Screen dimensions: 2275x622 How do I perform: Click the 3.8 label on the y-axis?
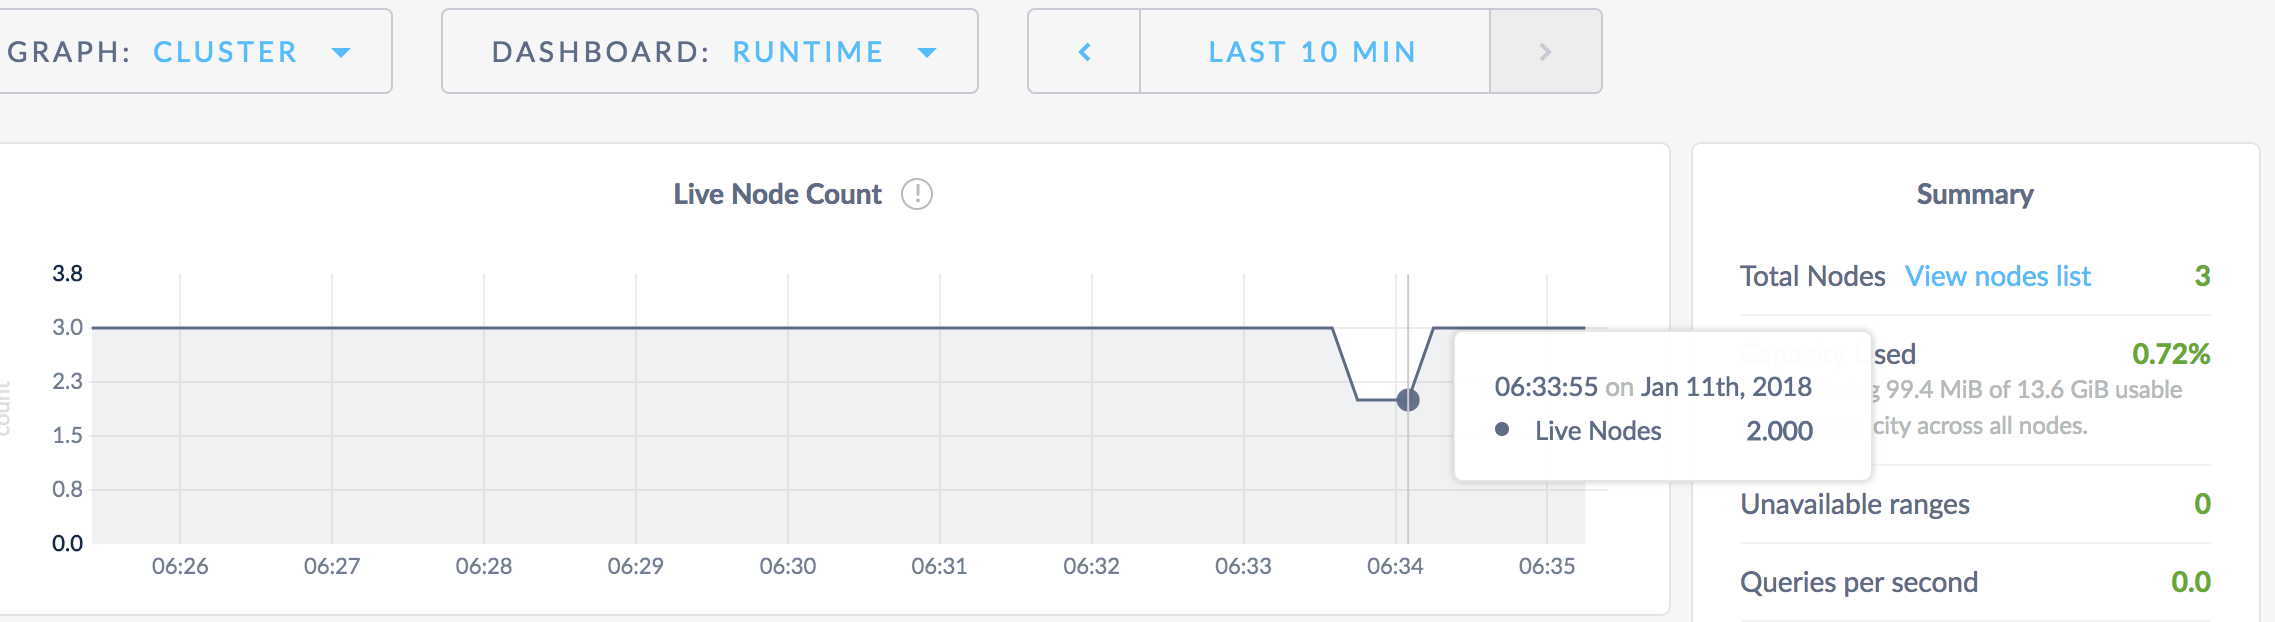tap(68, 270)
